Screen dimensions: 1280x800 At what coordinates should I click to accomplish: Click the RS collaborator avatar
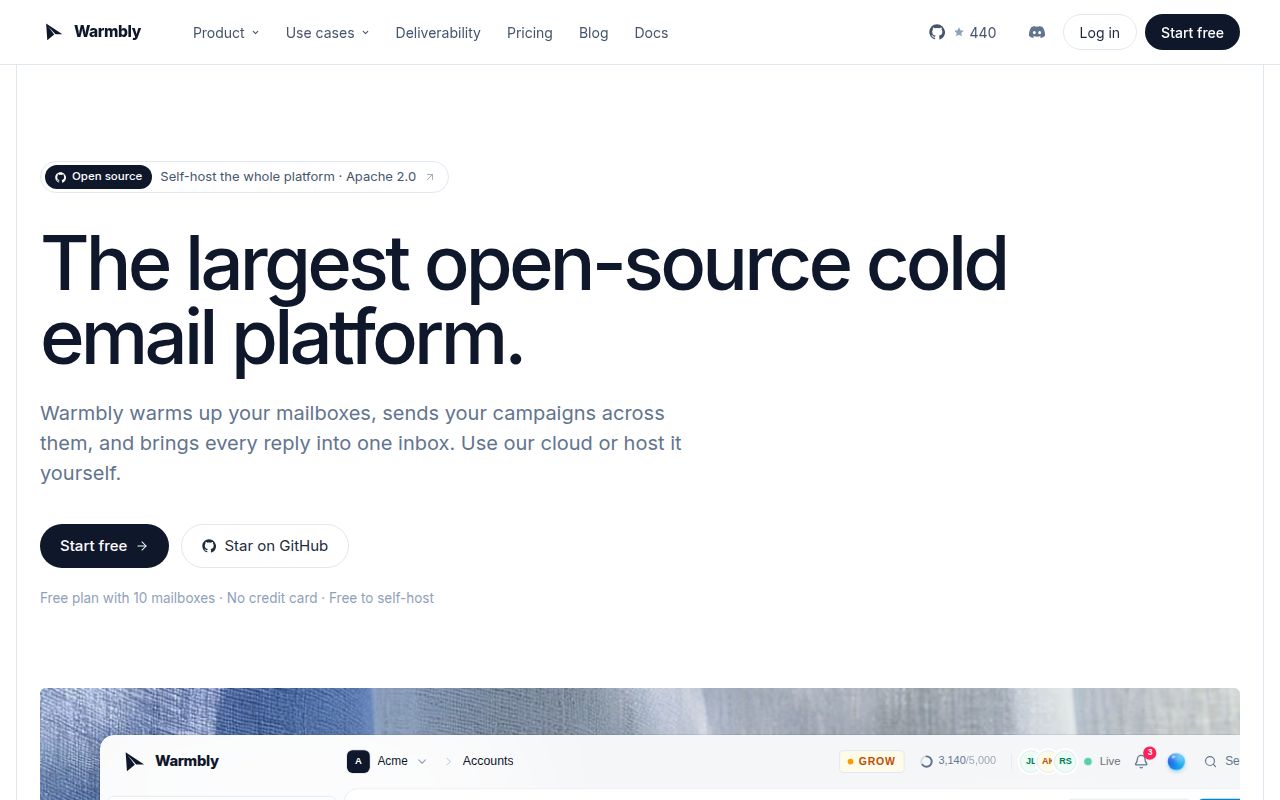pos(1065,761)
